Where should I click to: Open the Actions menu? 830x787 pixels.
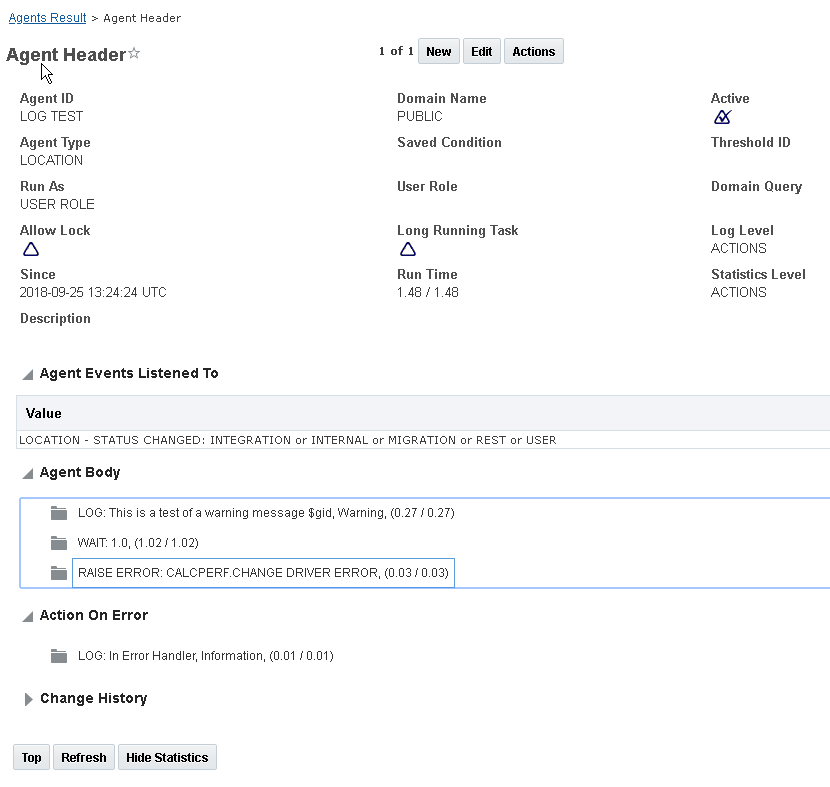click(533, 52)
